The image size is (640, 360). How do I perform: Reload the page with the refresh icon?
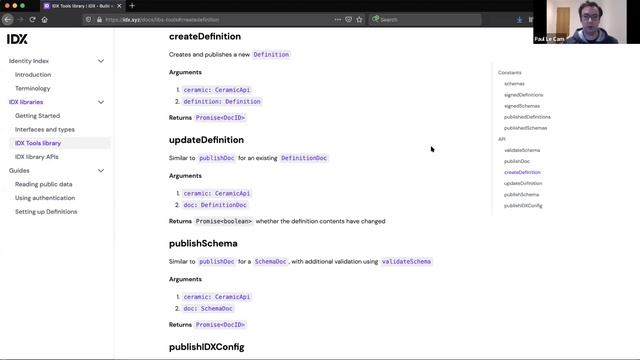tap(32, 20)
